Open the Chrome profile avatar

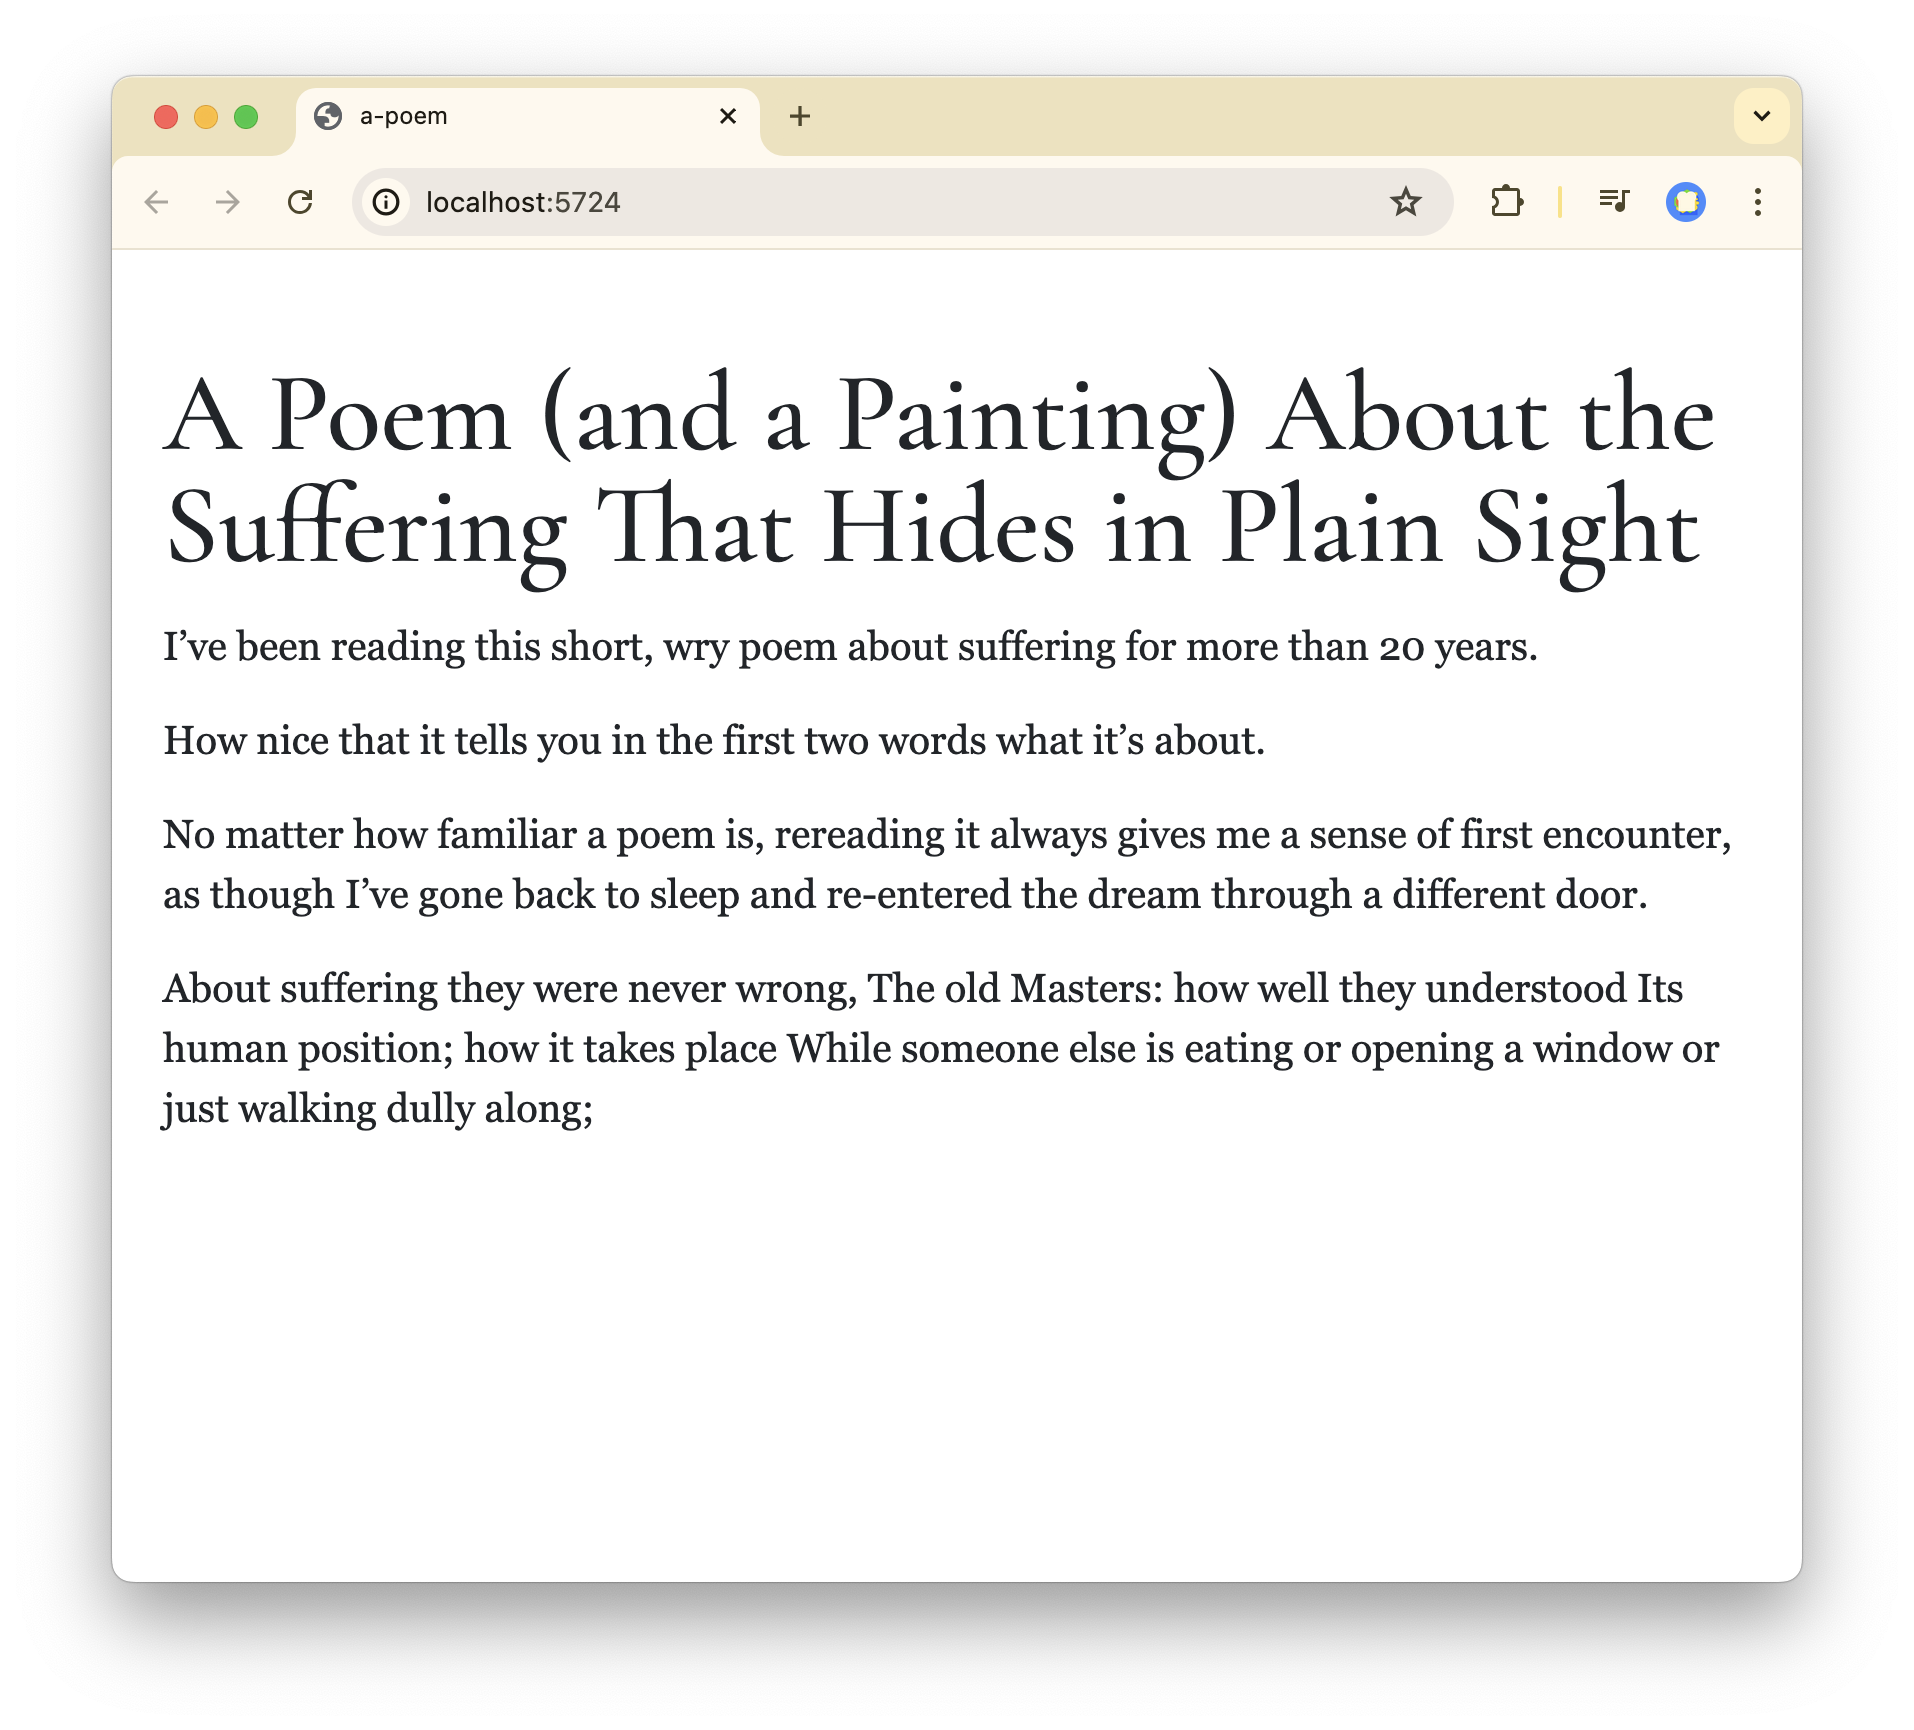[1685, 203]
